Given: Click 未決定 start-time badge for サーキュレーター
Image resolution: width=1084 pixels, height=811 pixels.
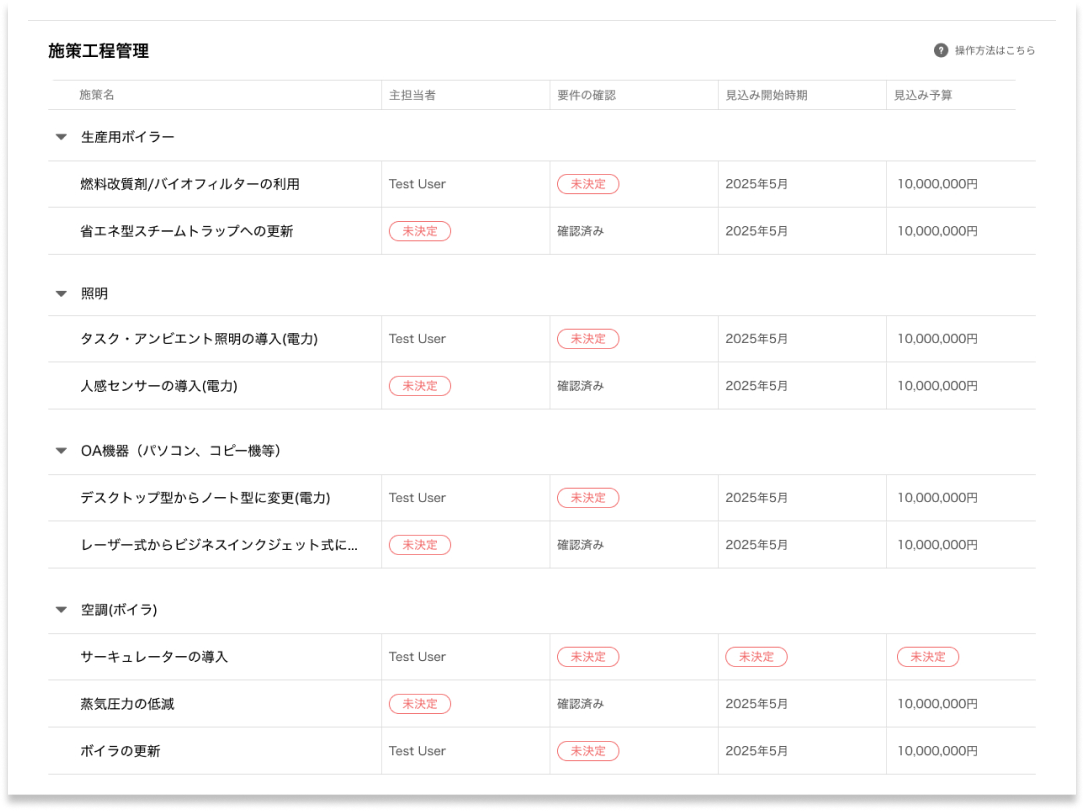Looking at the screenshot, I should [756, 657].
